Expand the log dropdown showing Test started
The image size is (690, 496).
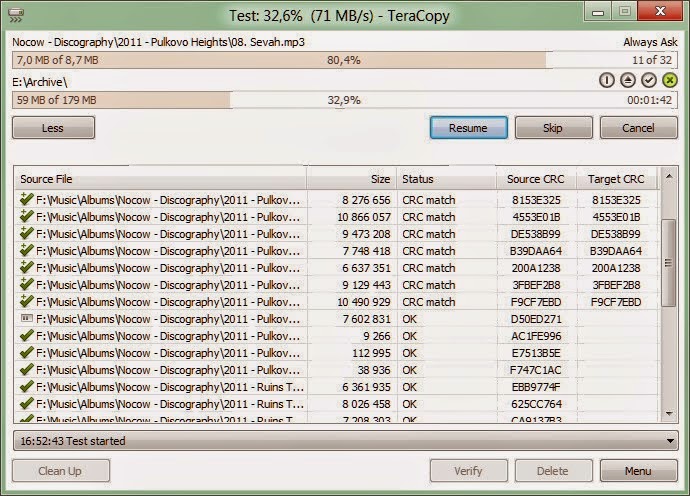[x=670, y=441]
